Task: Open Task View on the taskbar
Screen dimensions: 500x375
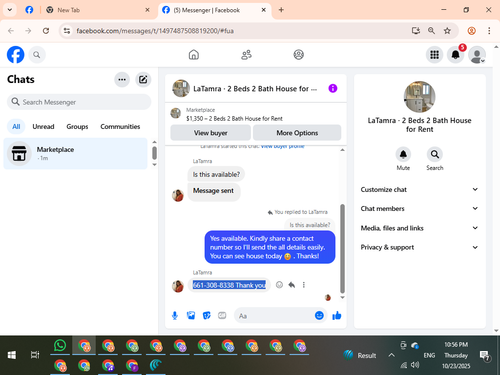Action: point(35,355)
